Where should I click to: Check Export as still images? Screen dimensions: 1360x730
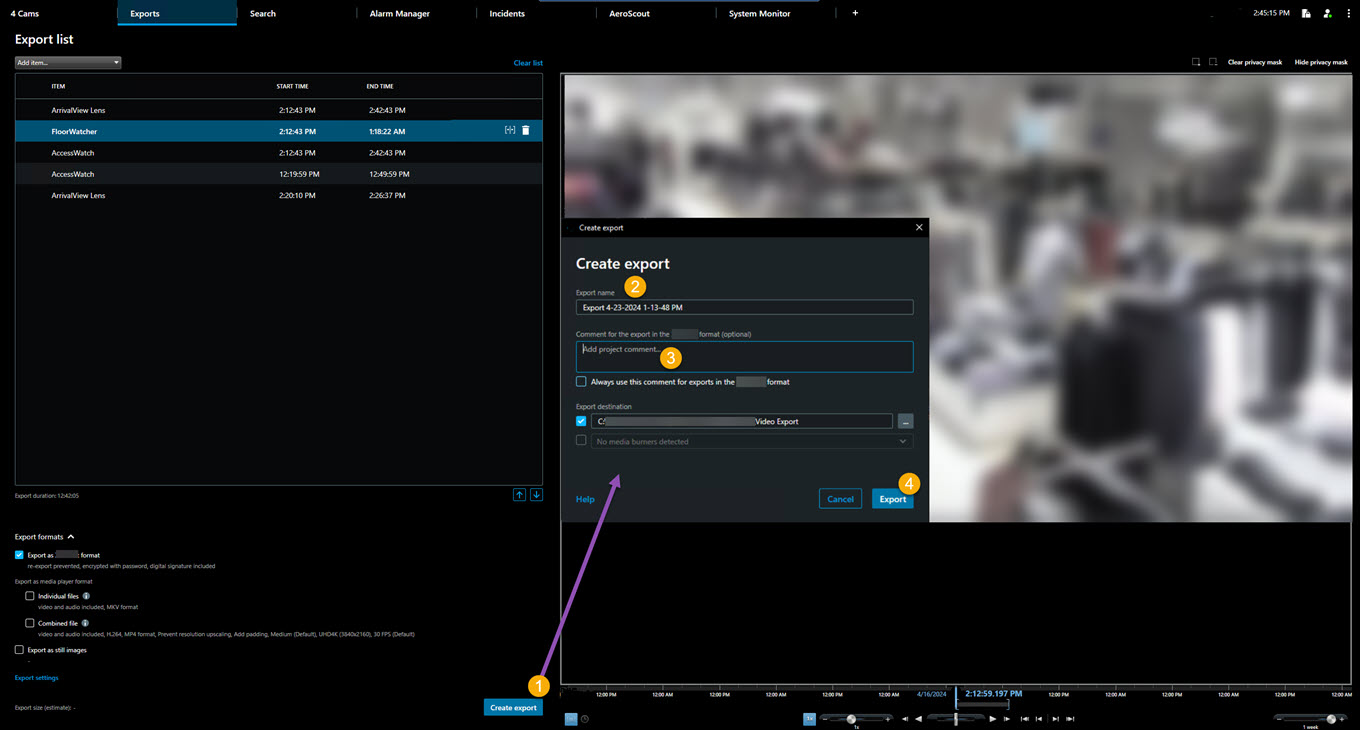pos(19,650)
